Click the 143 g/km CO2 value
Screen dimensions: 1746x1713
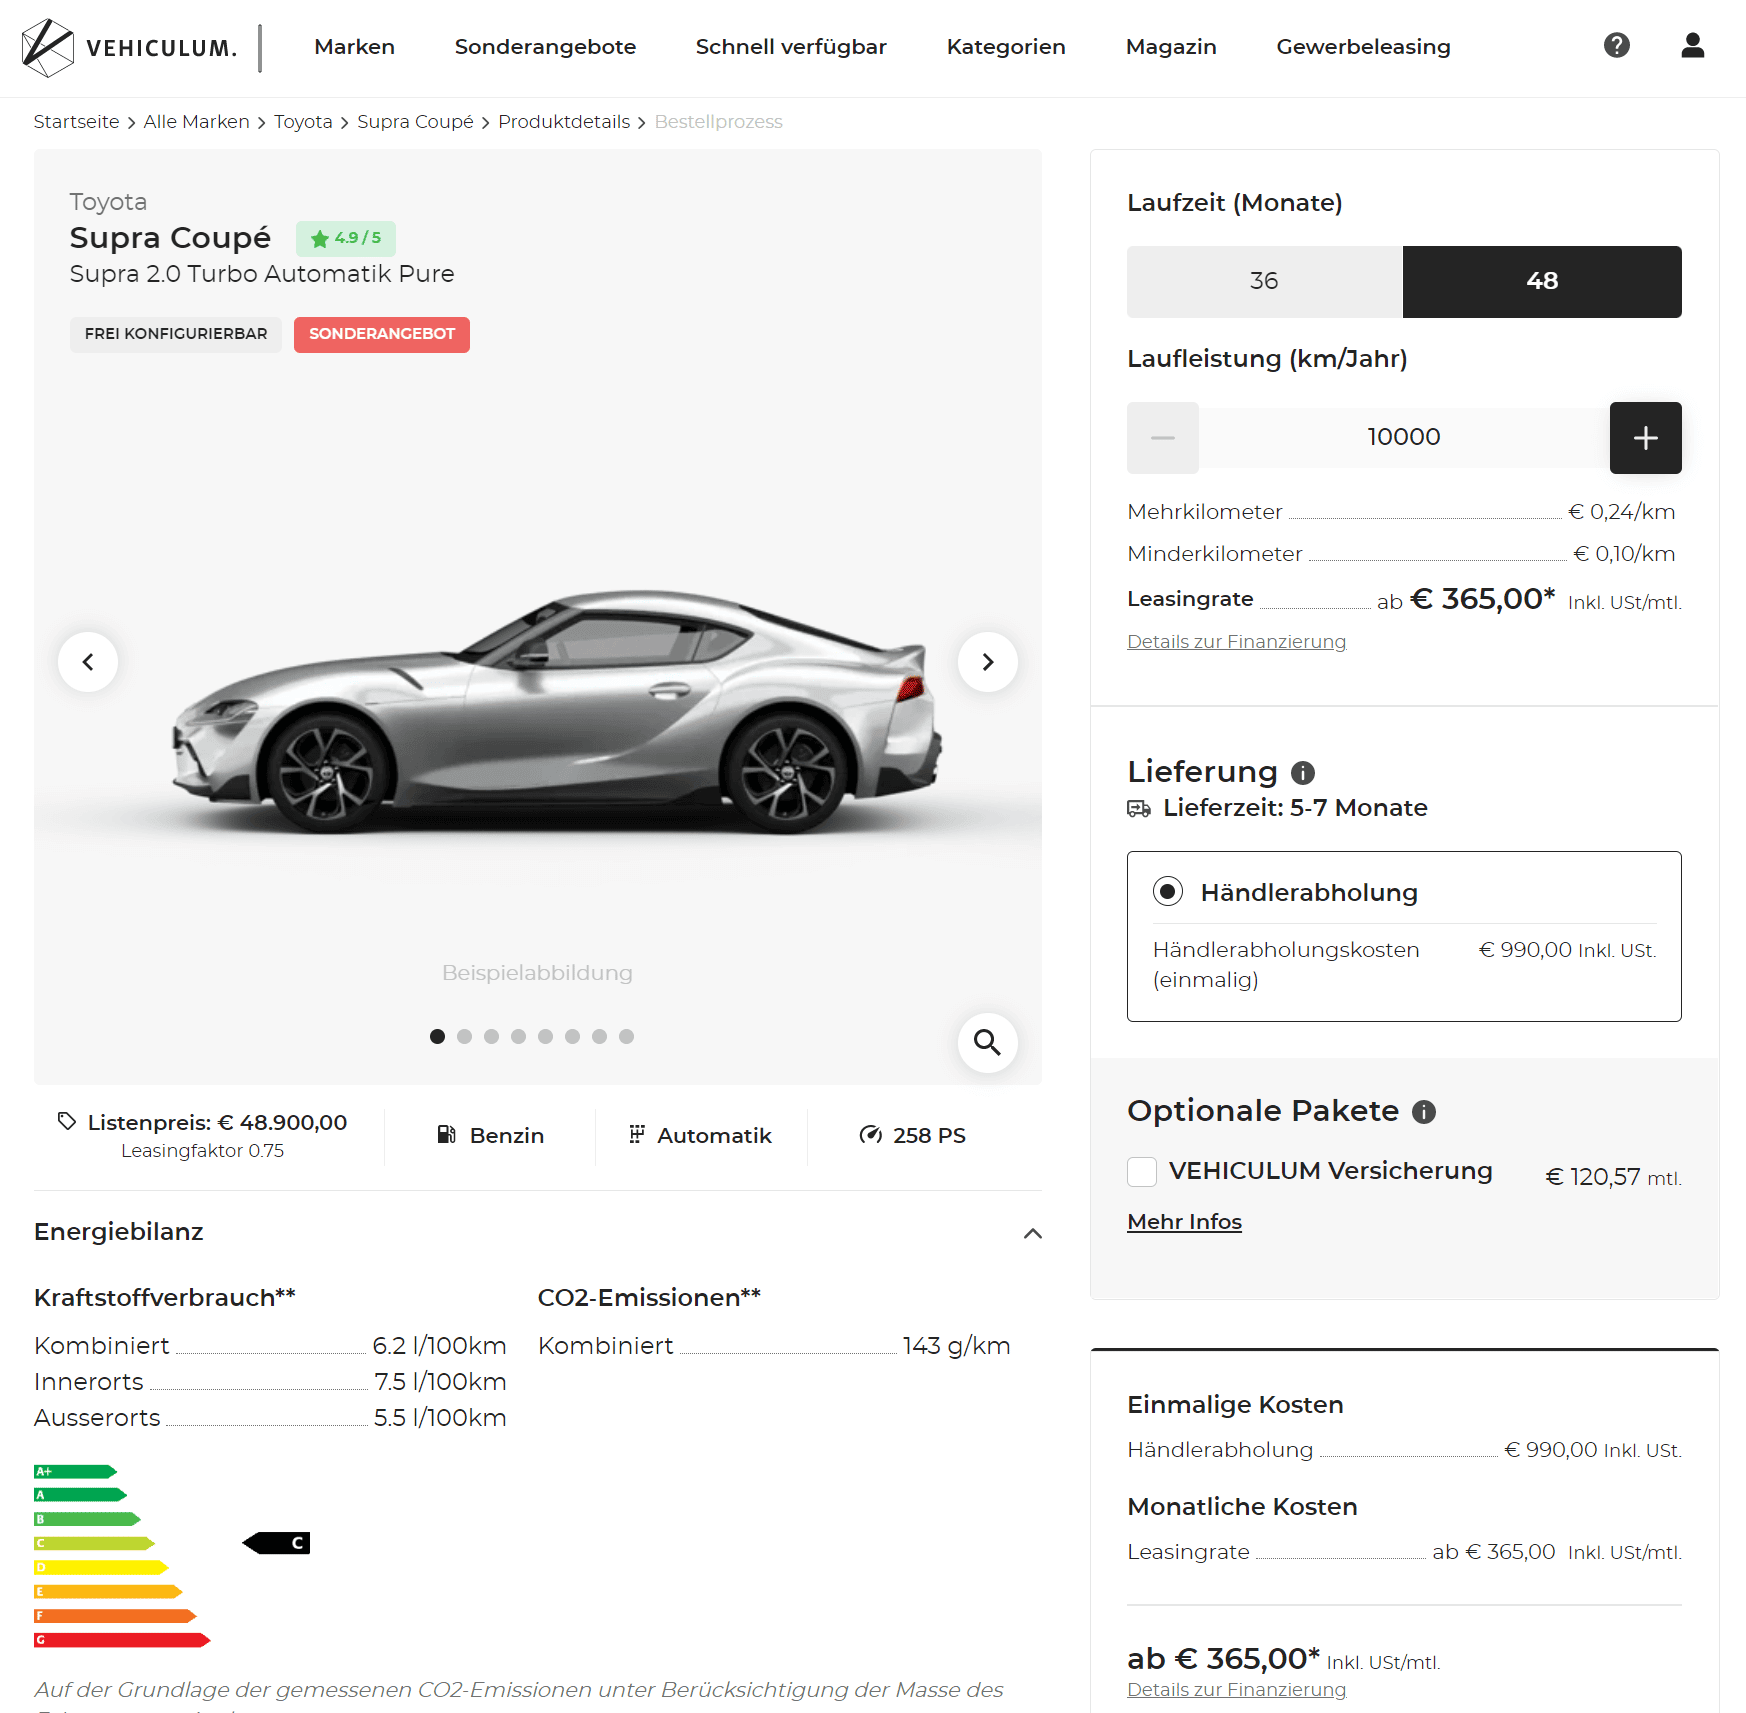click(956, 1346)
